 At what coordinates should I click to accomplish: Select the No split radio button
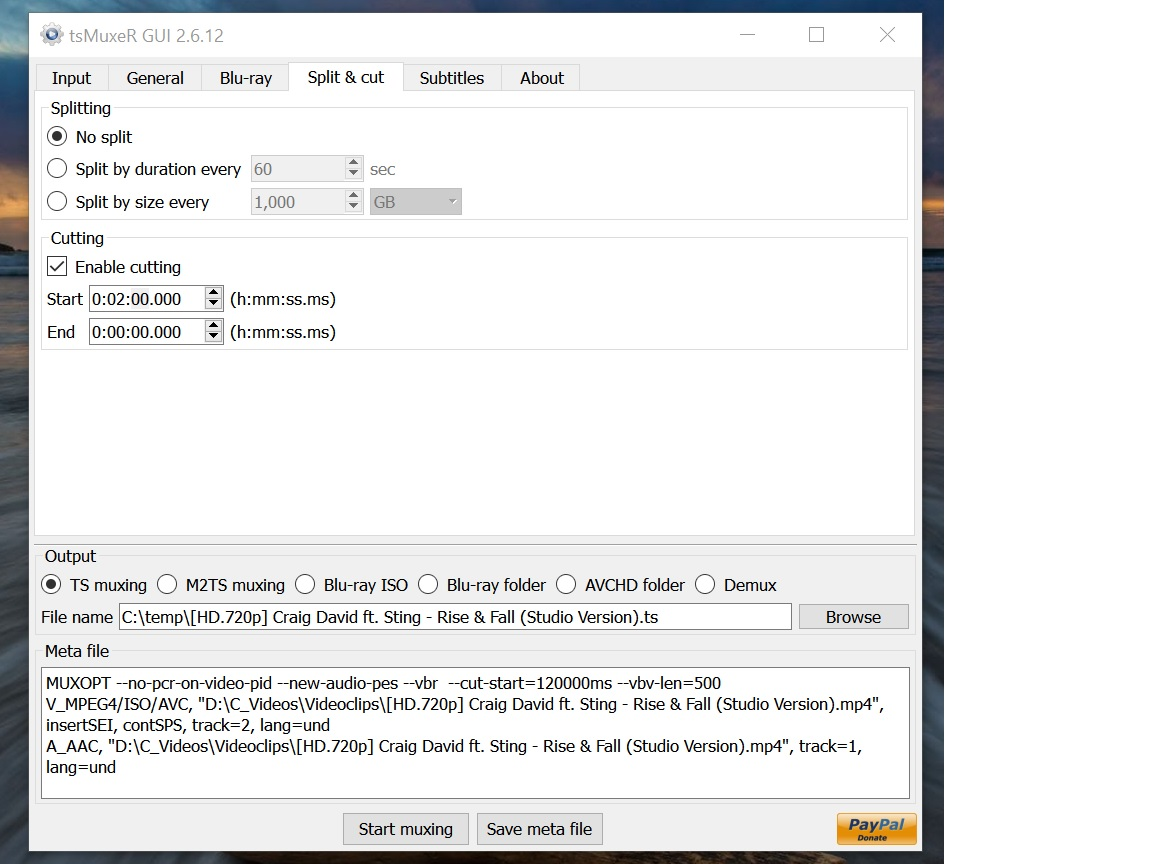pyautogui.click(x=57, y=137)
